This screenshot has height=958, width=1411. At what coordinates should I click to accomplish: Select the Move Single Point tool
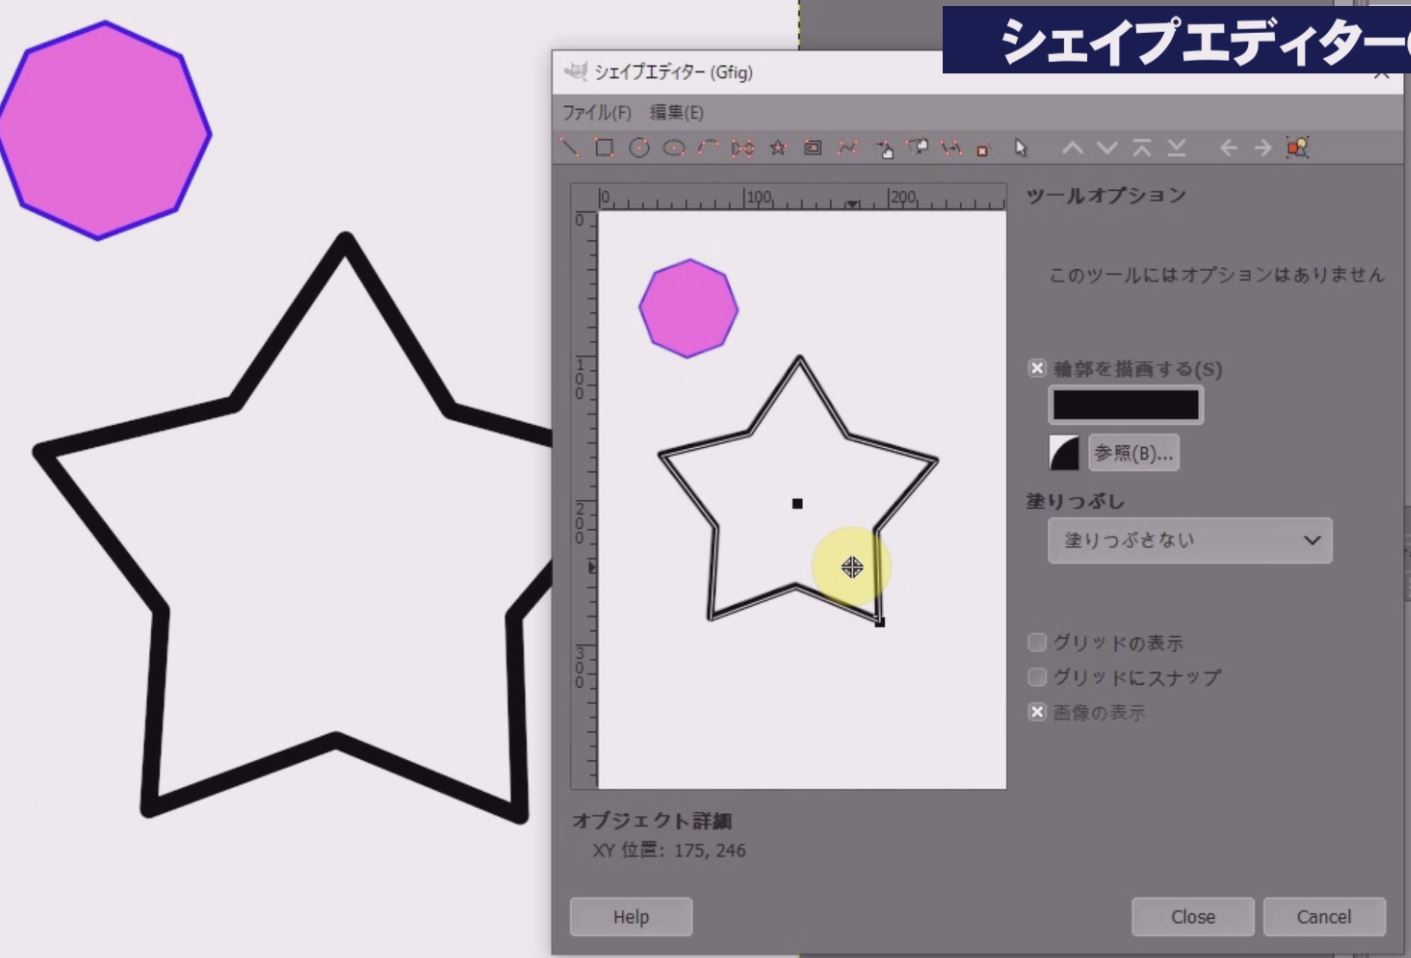(x=917, y=148)
